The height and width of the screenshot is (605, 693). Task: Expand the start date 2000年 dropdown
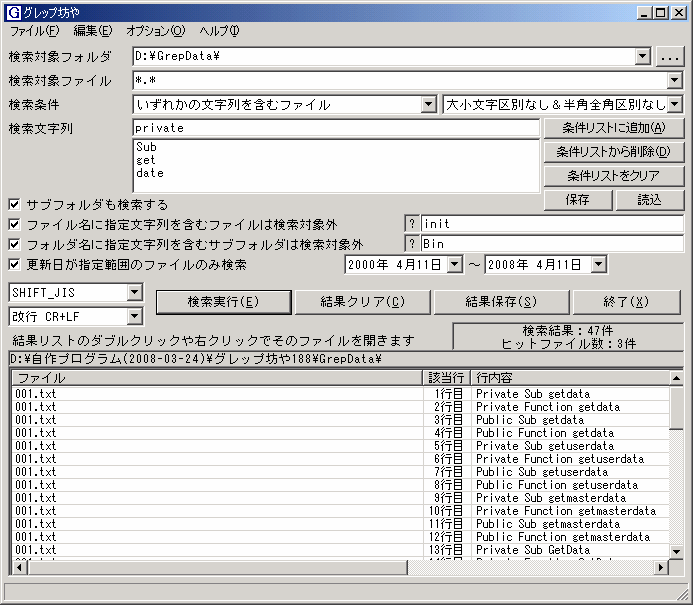coord(454,265)
